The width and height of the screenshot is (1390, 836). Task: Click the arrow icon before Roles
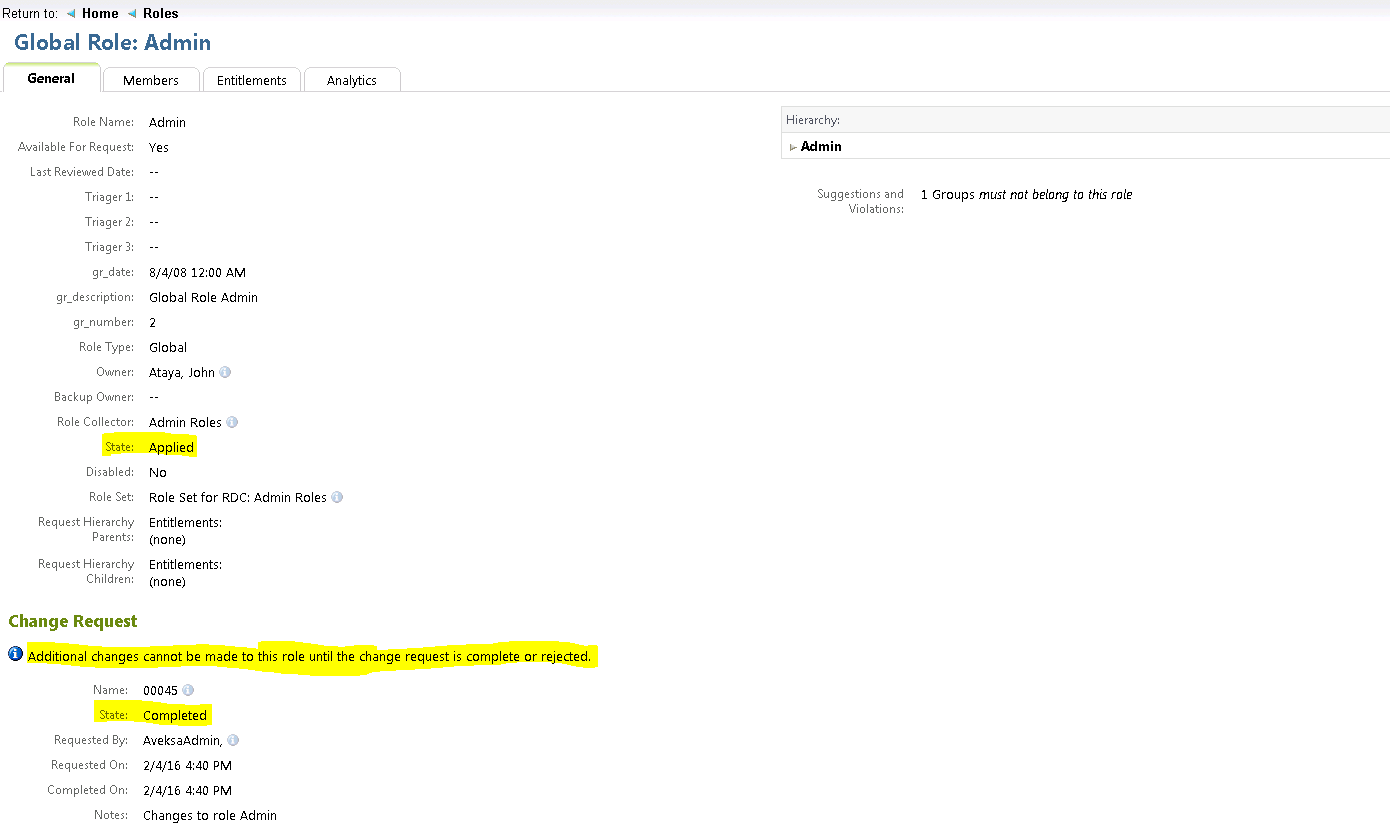coord(132,13)
